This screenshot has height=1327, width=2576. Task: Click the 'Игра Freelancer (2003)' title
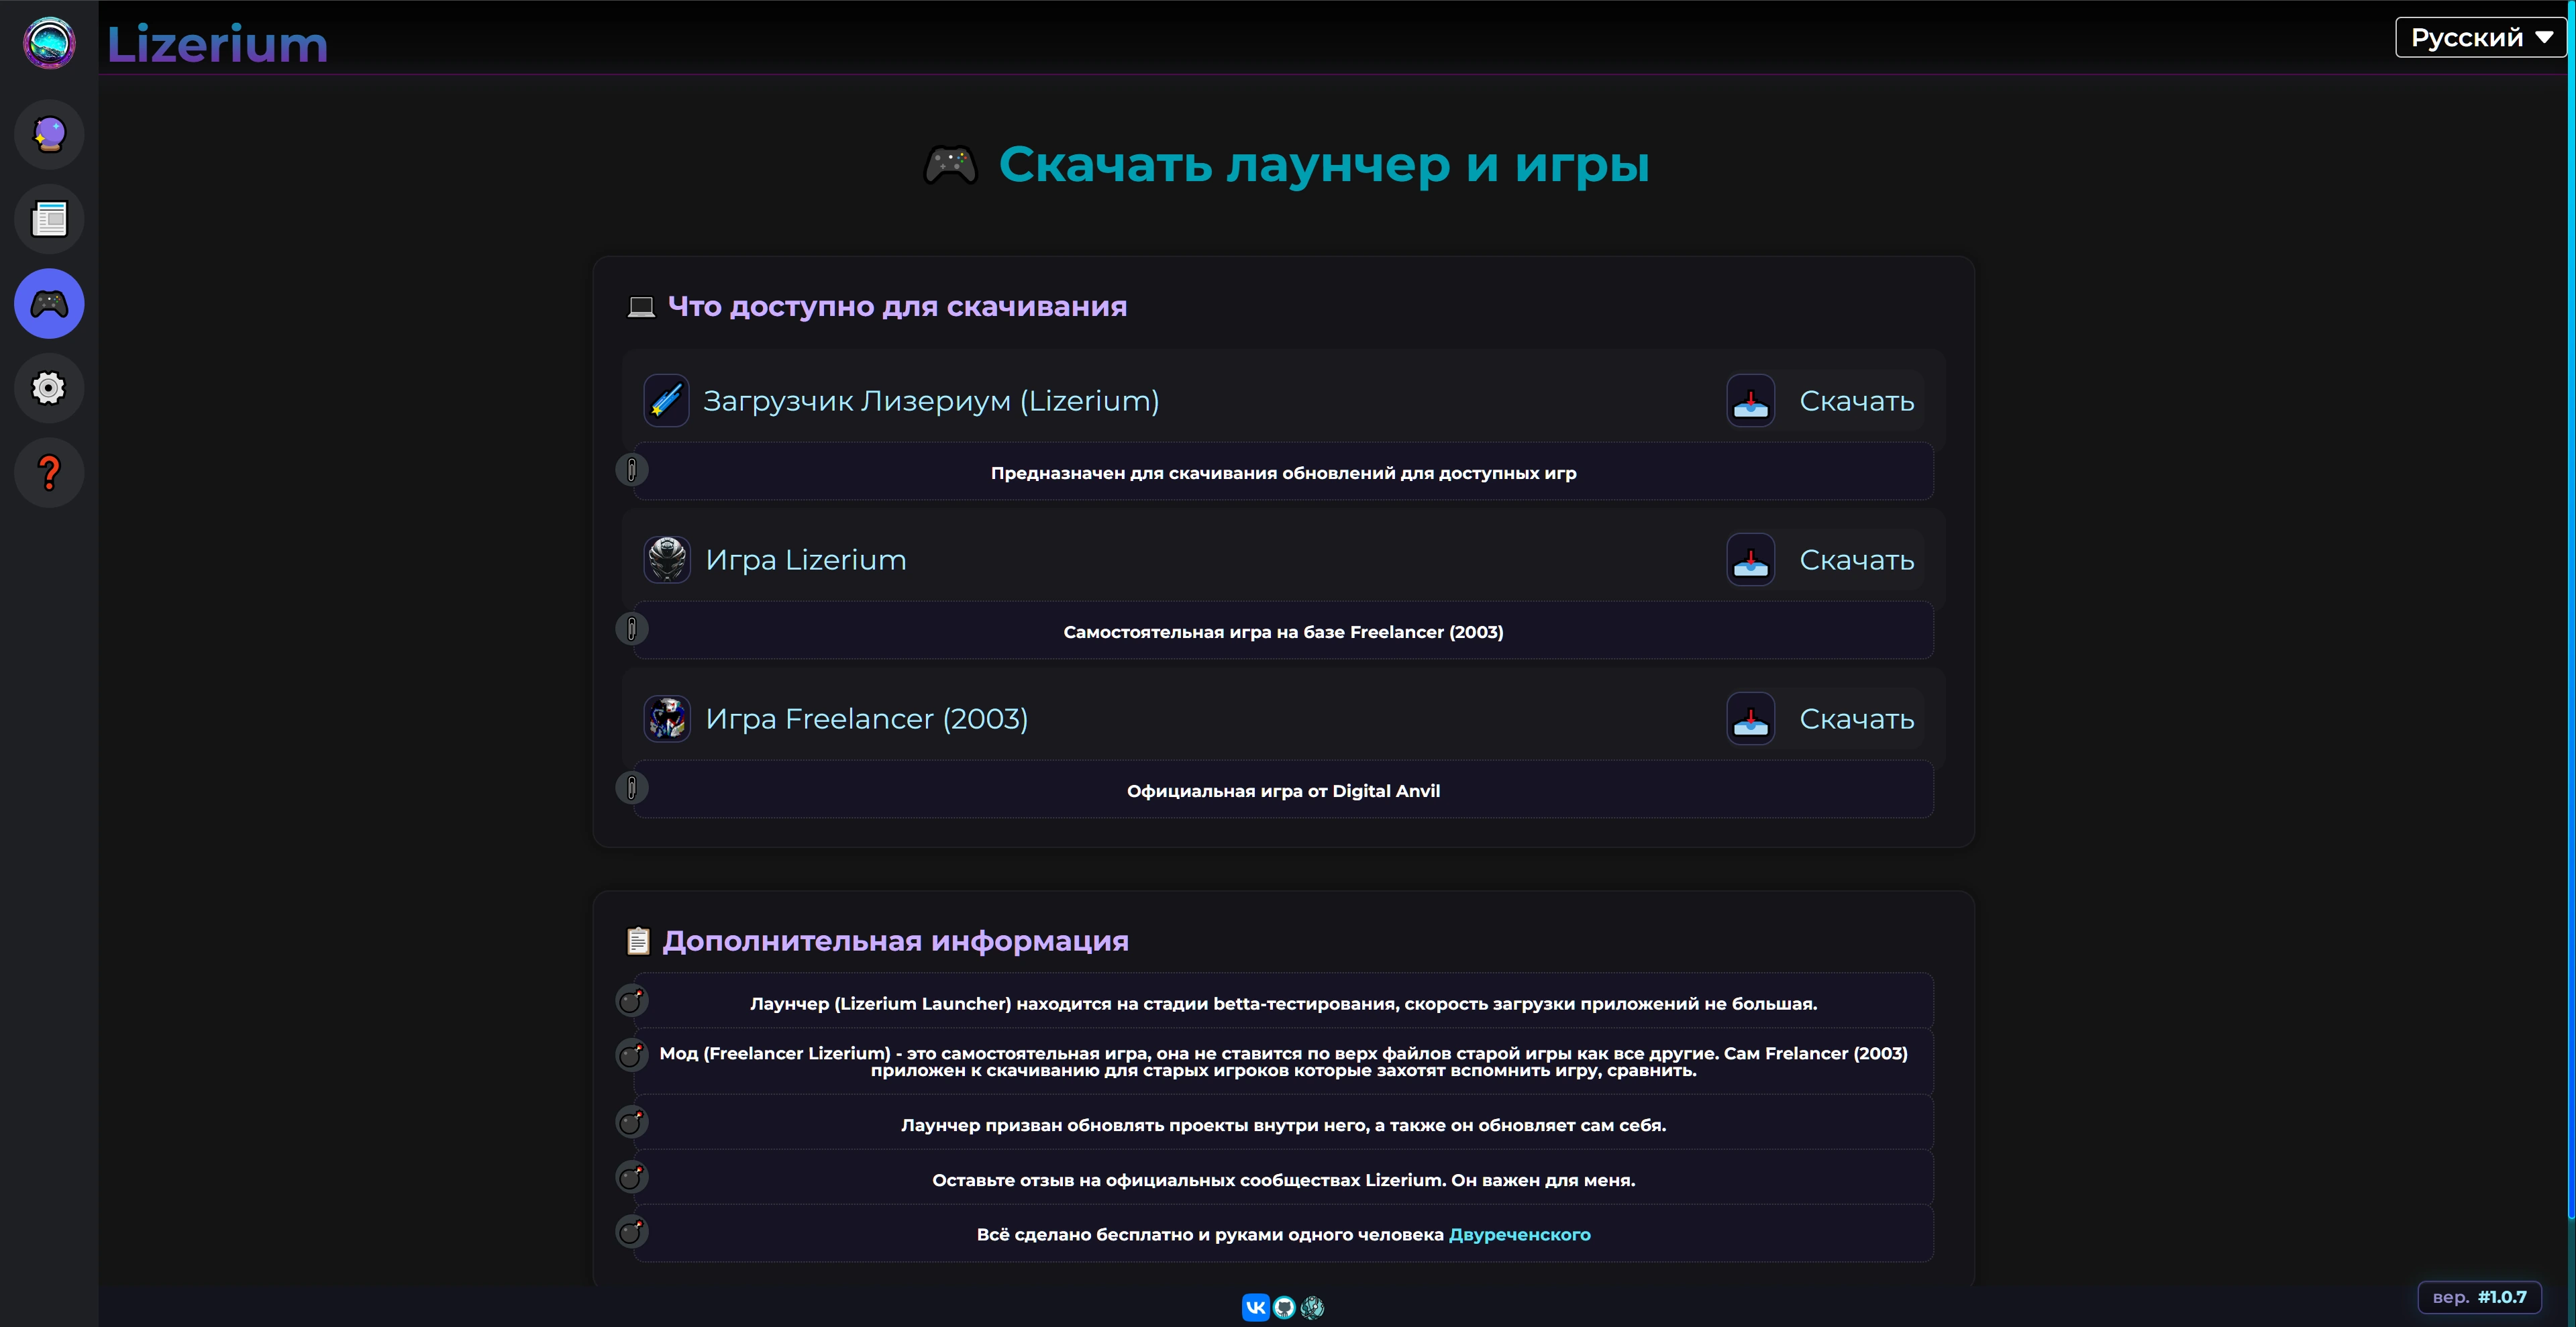[867, 719]
